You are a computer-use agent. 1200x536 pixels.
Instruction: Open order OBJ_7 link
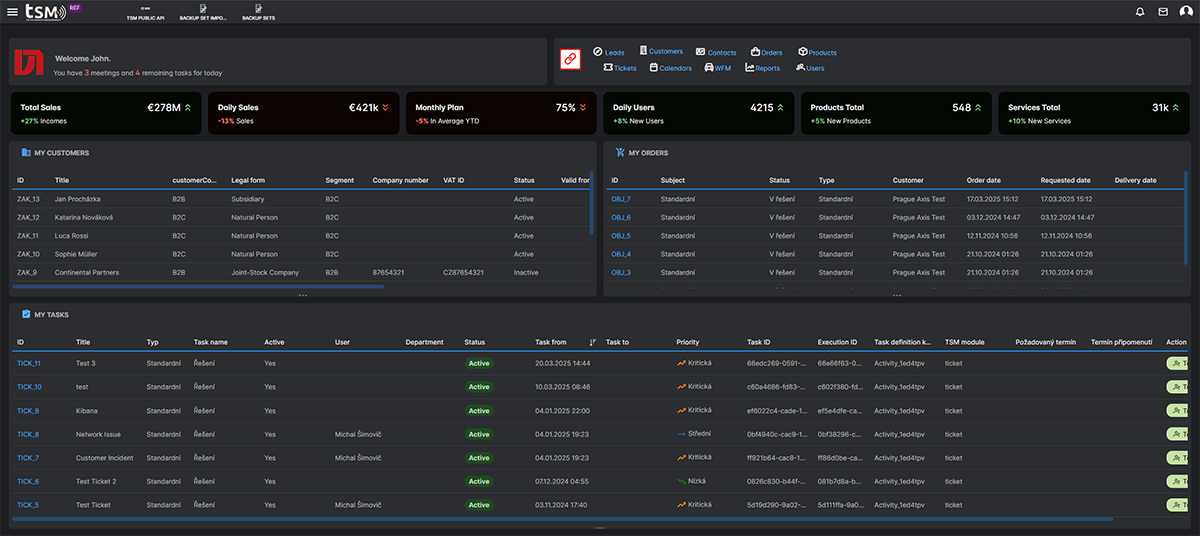tap(621, 199)
